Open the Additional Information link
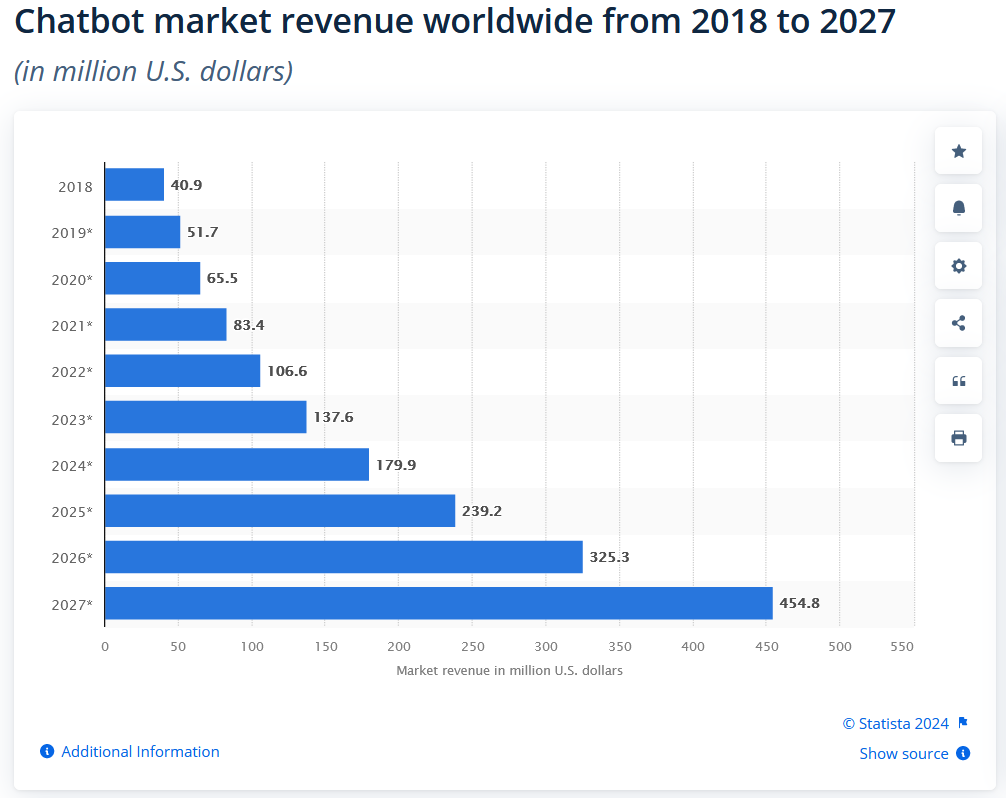This screenshot has width=1006, height=798. 140,751
